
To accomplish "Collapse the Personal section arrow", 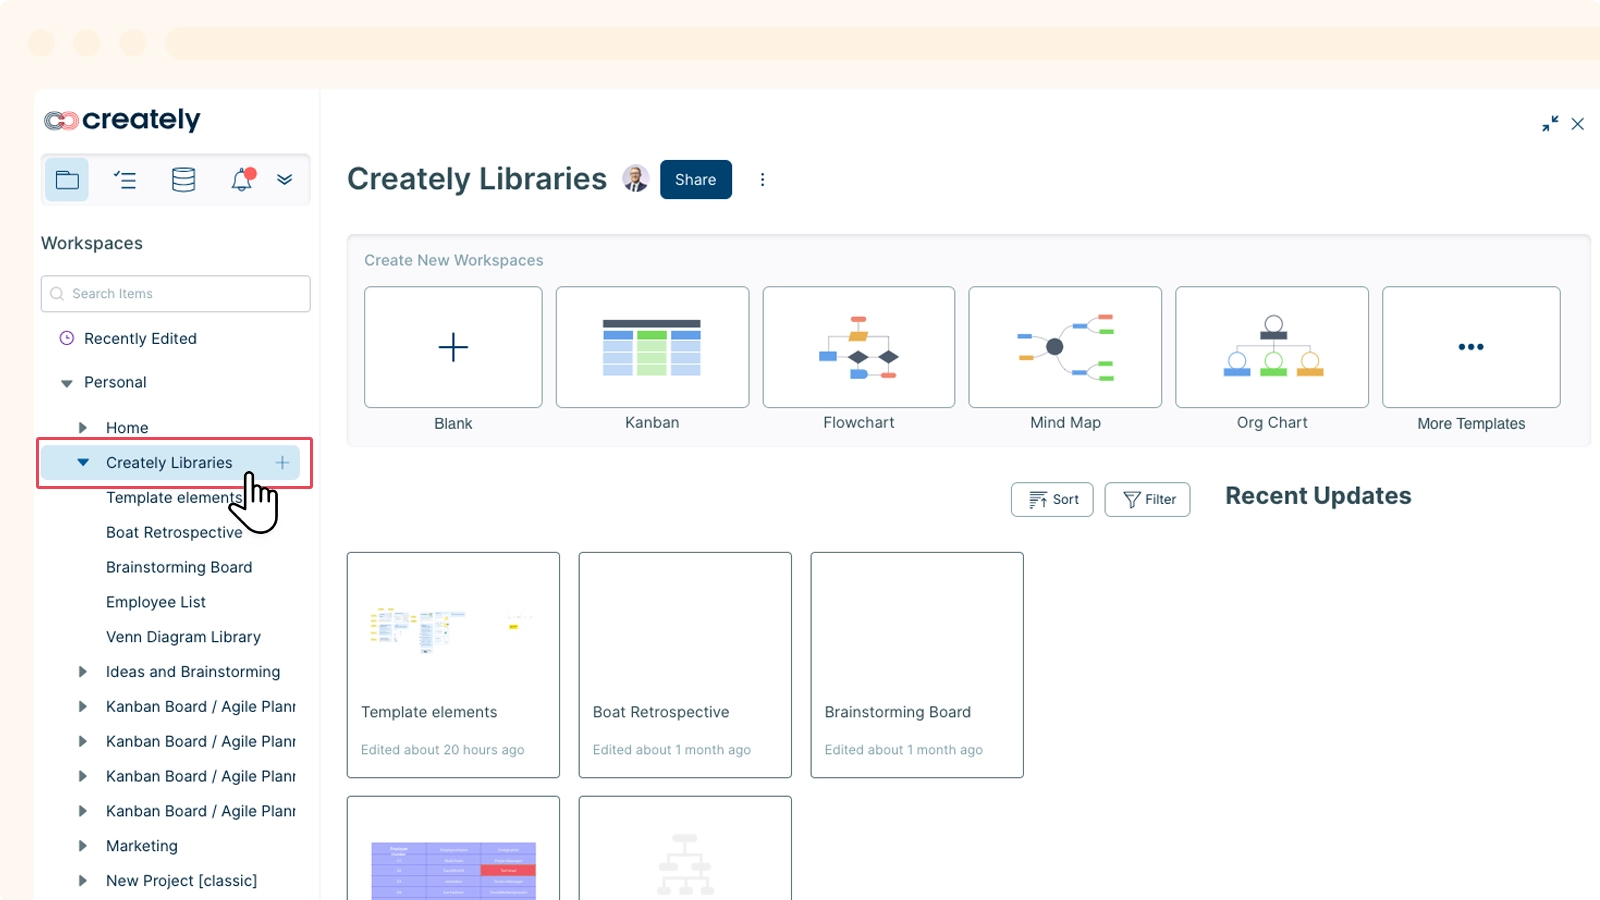I will (67, 383).
